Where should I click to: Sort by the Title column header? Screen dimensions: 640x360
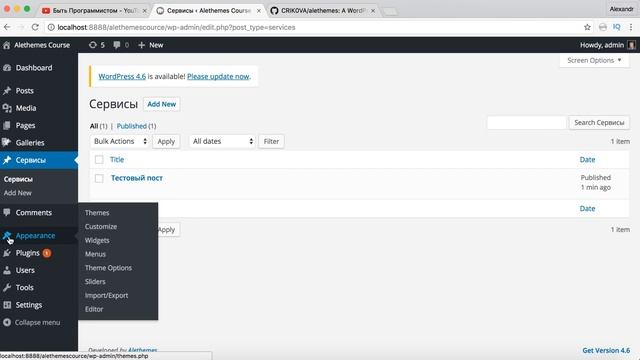point(117,160)
